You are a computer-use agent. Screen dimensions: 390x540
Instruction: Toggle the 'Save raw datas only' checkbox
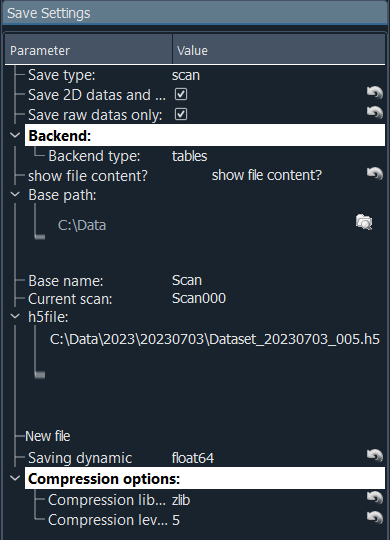click(181, 114)
